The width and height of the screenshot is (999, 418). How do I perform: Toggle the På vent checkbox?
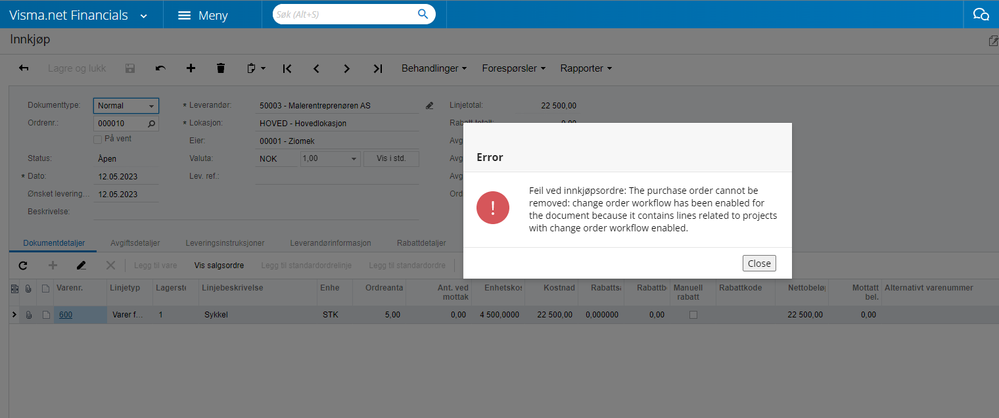[x=97, y=139]
